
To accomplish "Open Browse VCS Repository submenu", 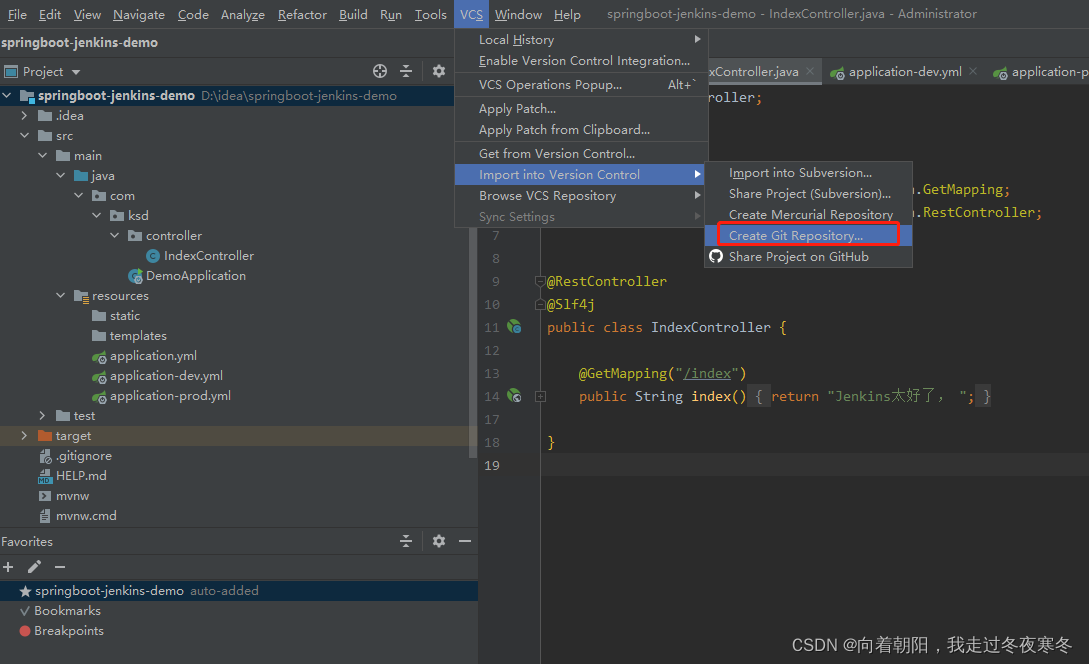I will click(581, 196).
